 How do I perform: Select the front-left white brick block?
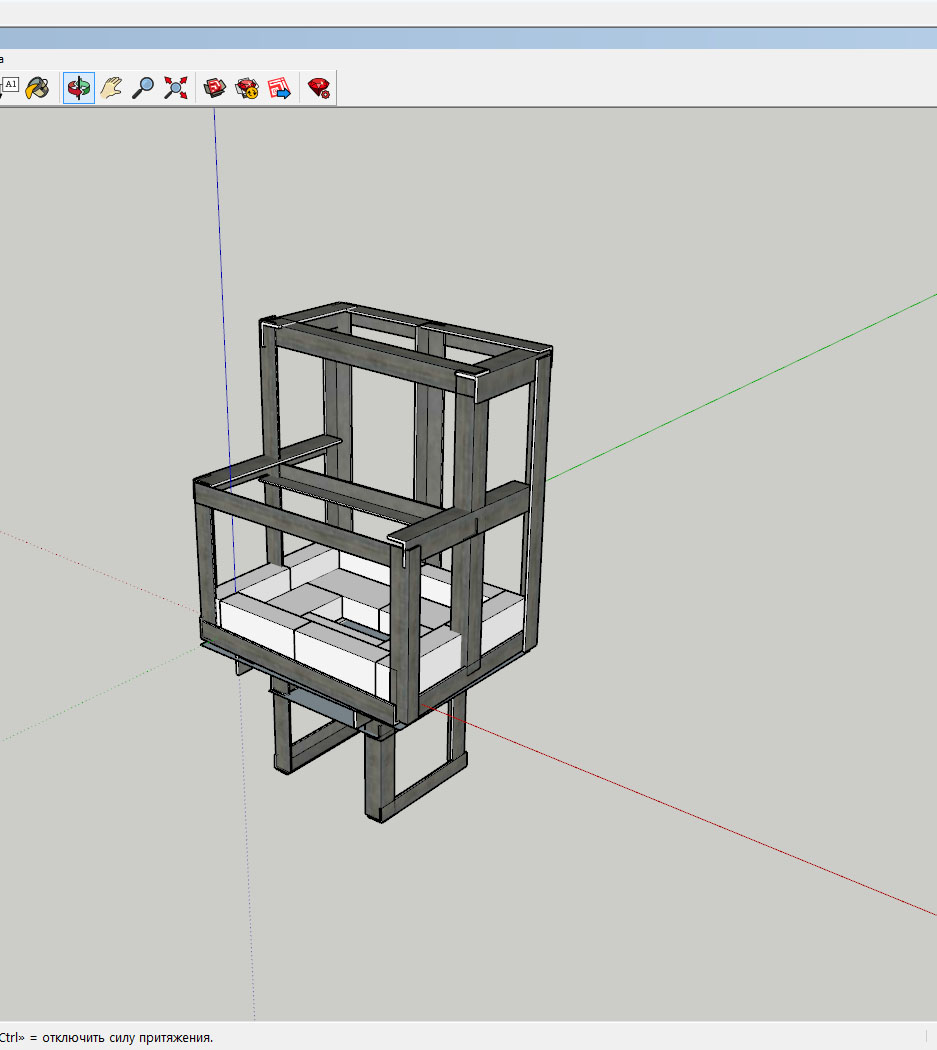[255, 623]
